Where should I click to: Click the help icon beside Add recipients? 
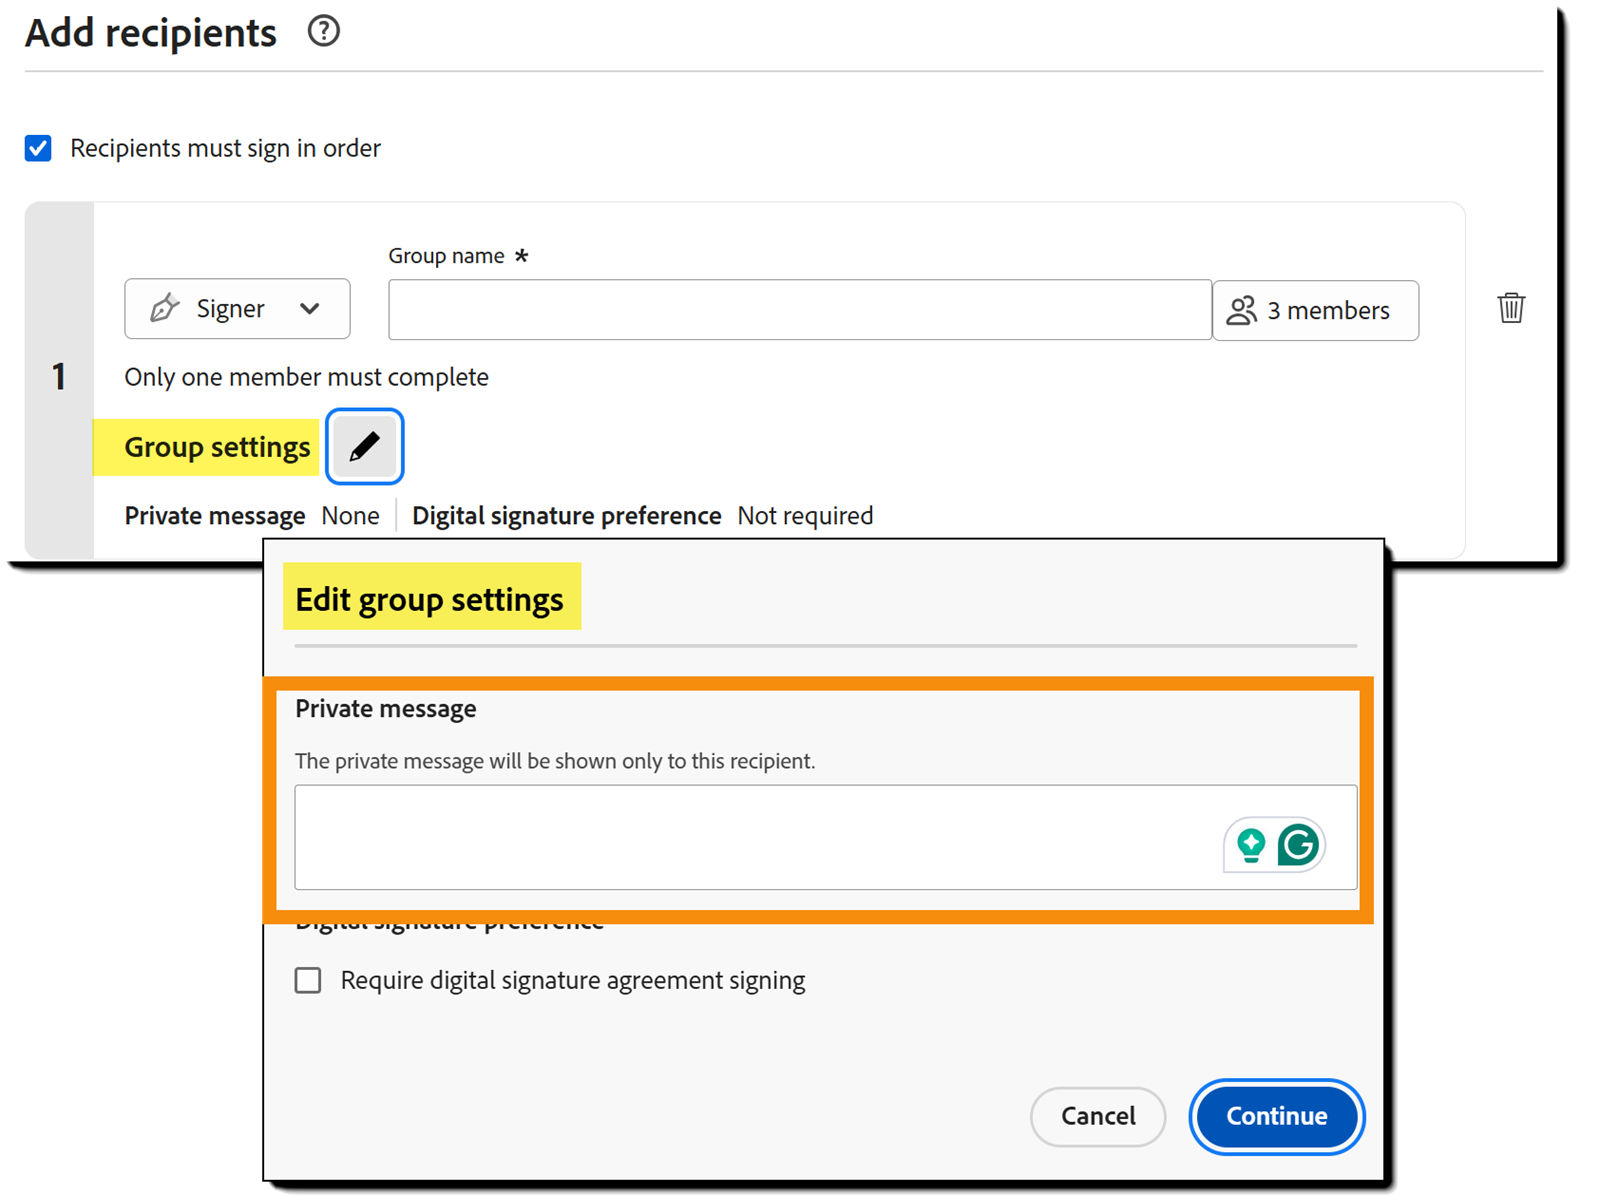tap(323, 31)
